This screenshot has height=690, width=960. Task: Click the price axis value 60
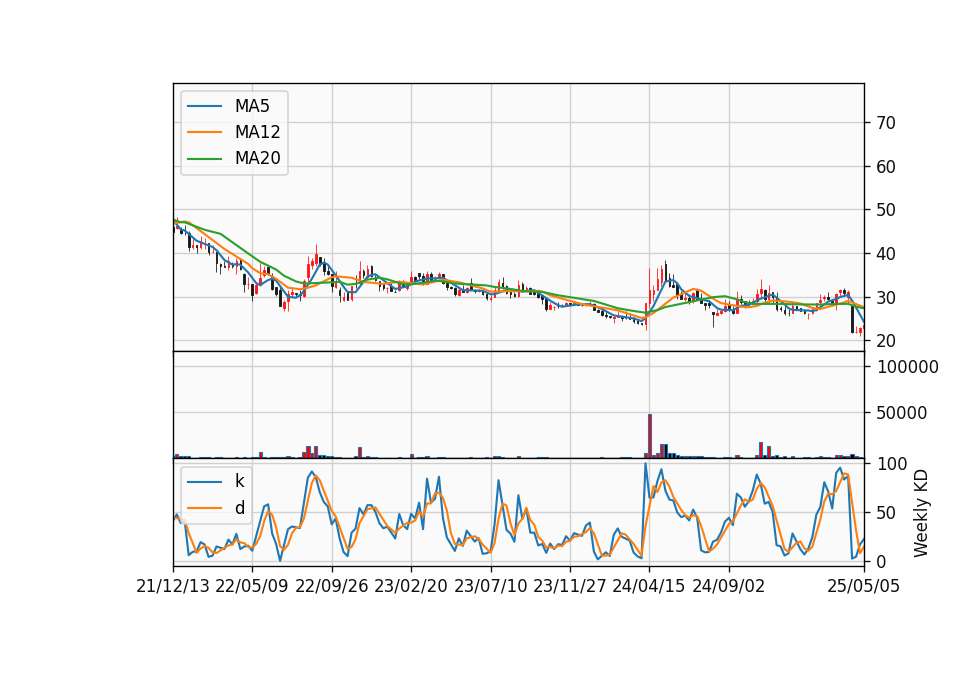[886, 167]
